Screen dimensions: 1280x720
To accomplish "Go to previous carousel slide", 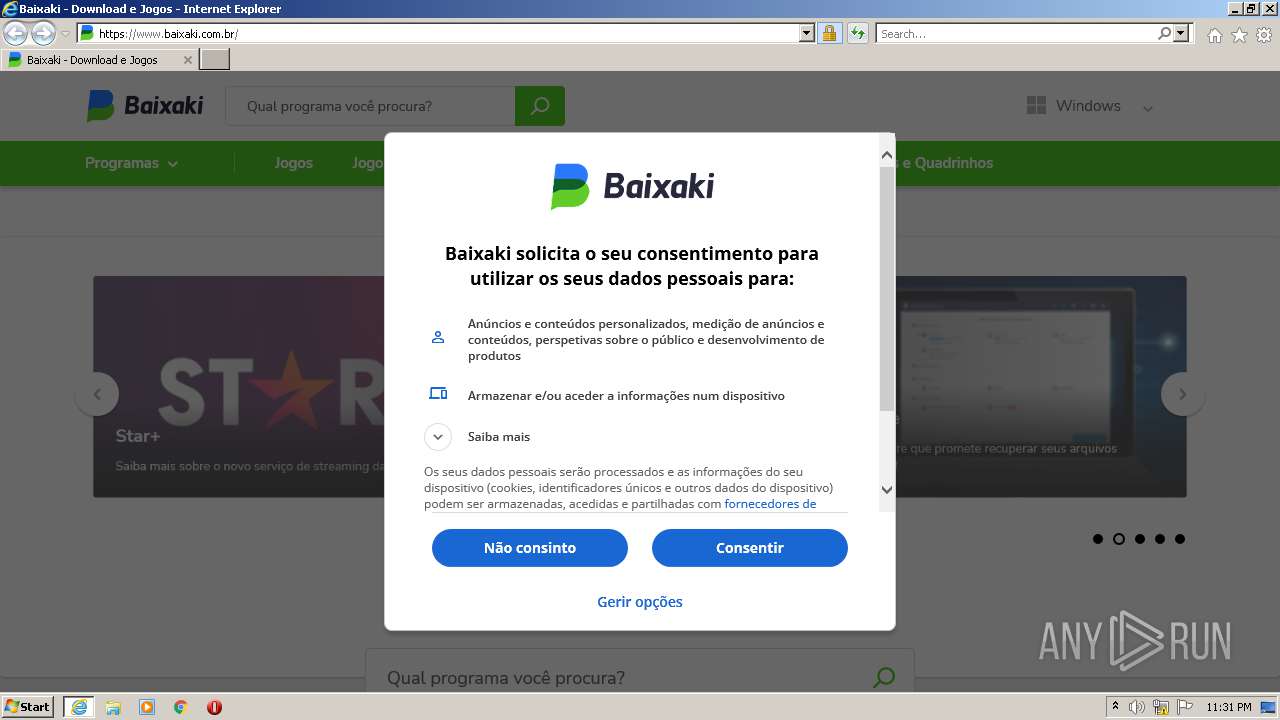I will [97, 394].
